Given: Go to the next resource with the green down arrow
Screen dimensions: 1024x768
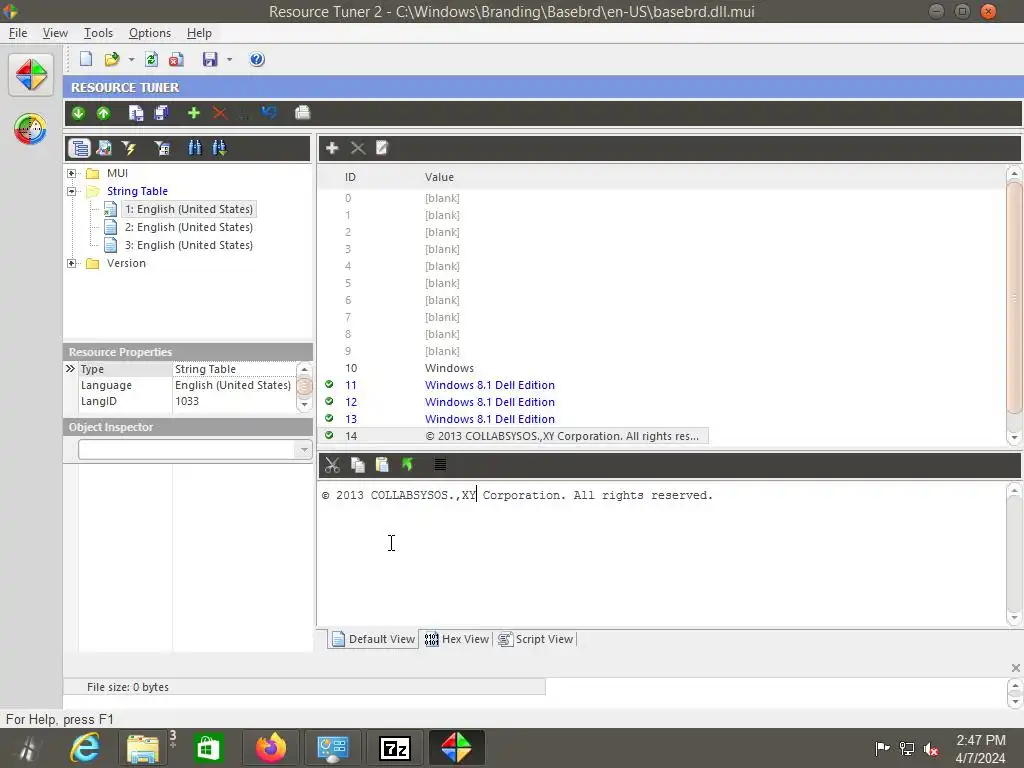Looking at the screenshot, I should 78,113.
